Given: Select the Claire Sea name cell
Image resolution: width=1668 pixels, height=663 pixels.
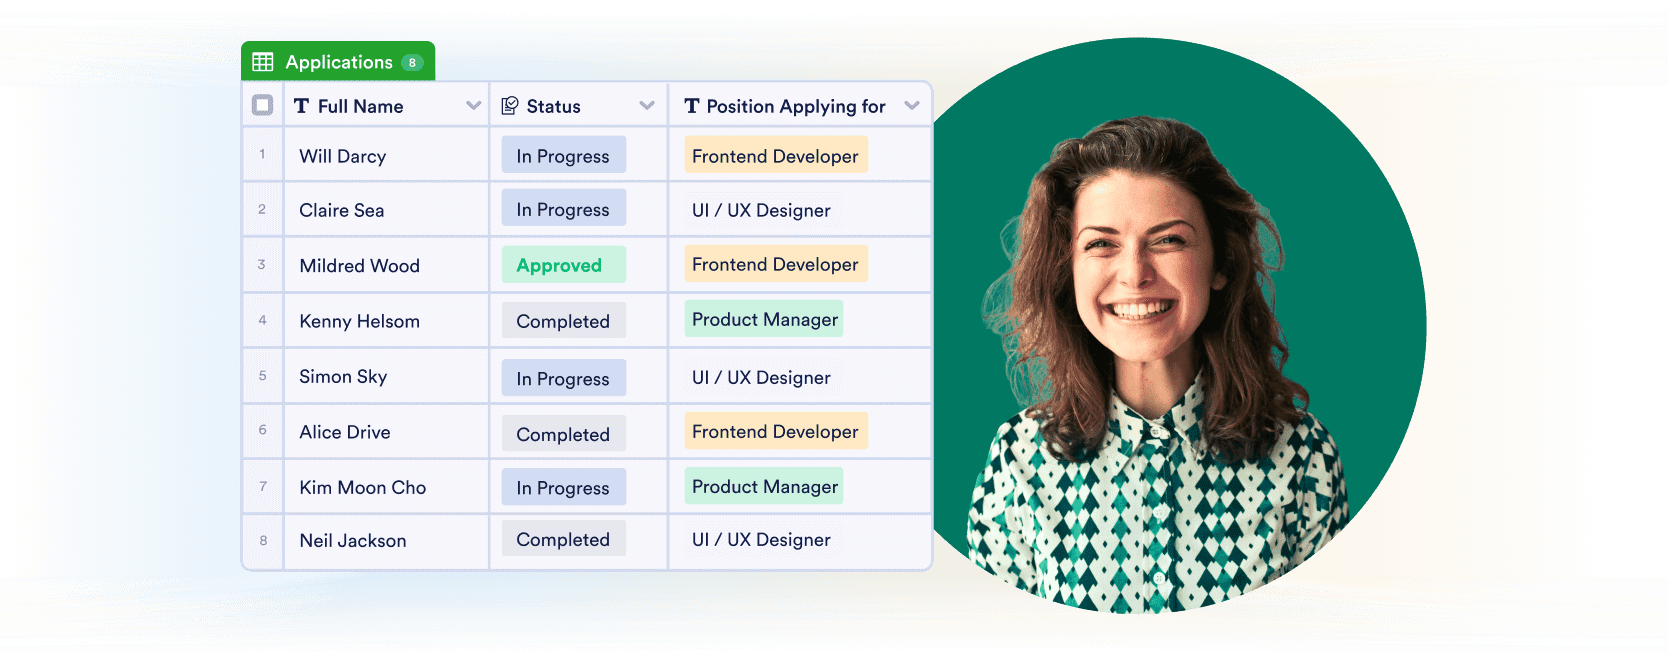Looking at the screenshot, I should (387, 209).
